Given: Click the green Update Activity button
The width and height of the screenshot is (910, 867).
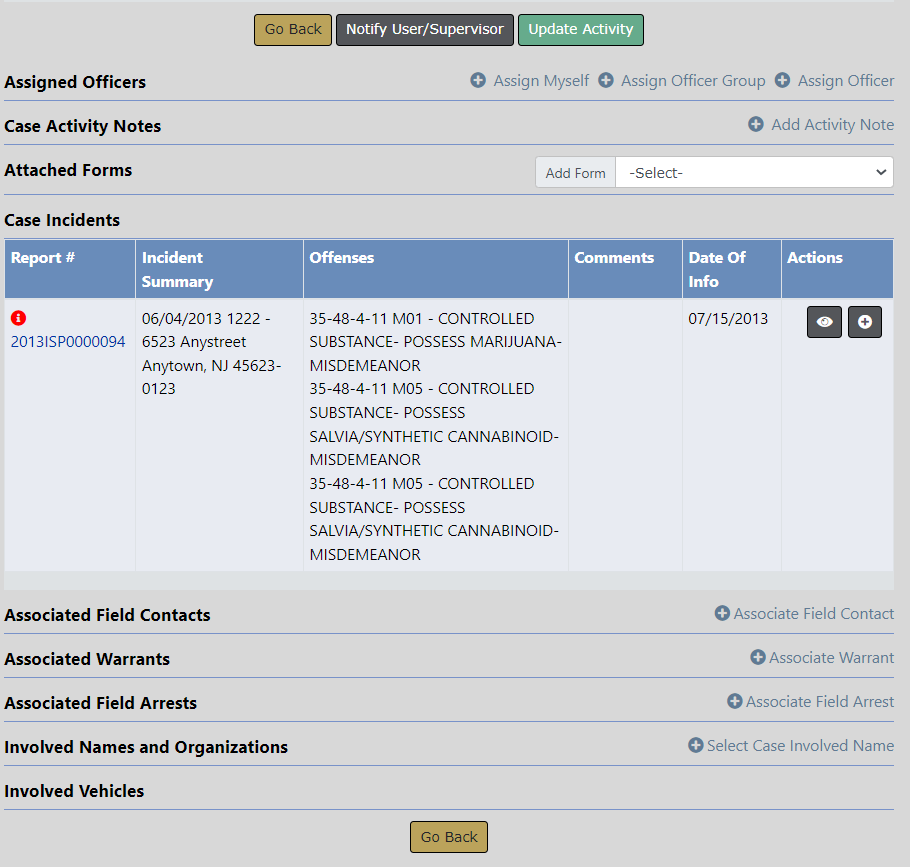Looking at the screenshot, I should tap(580, 29).
